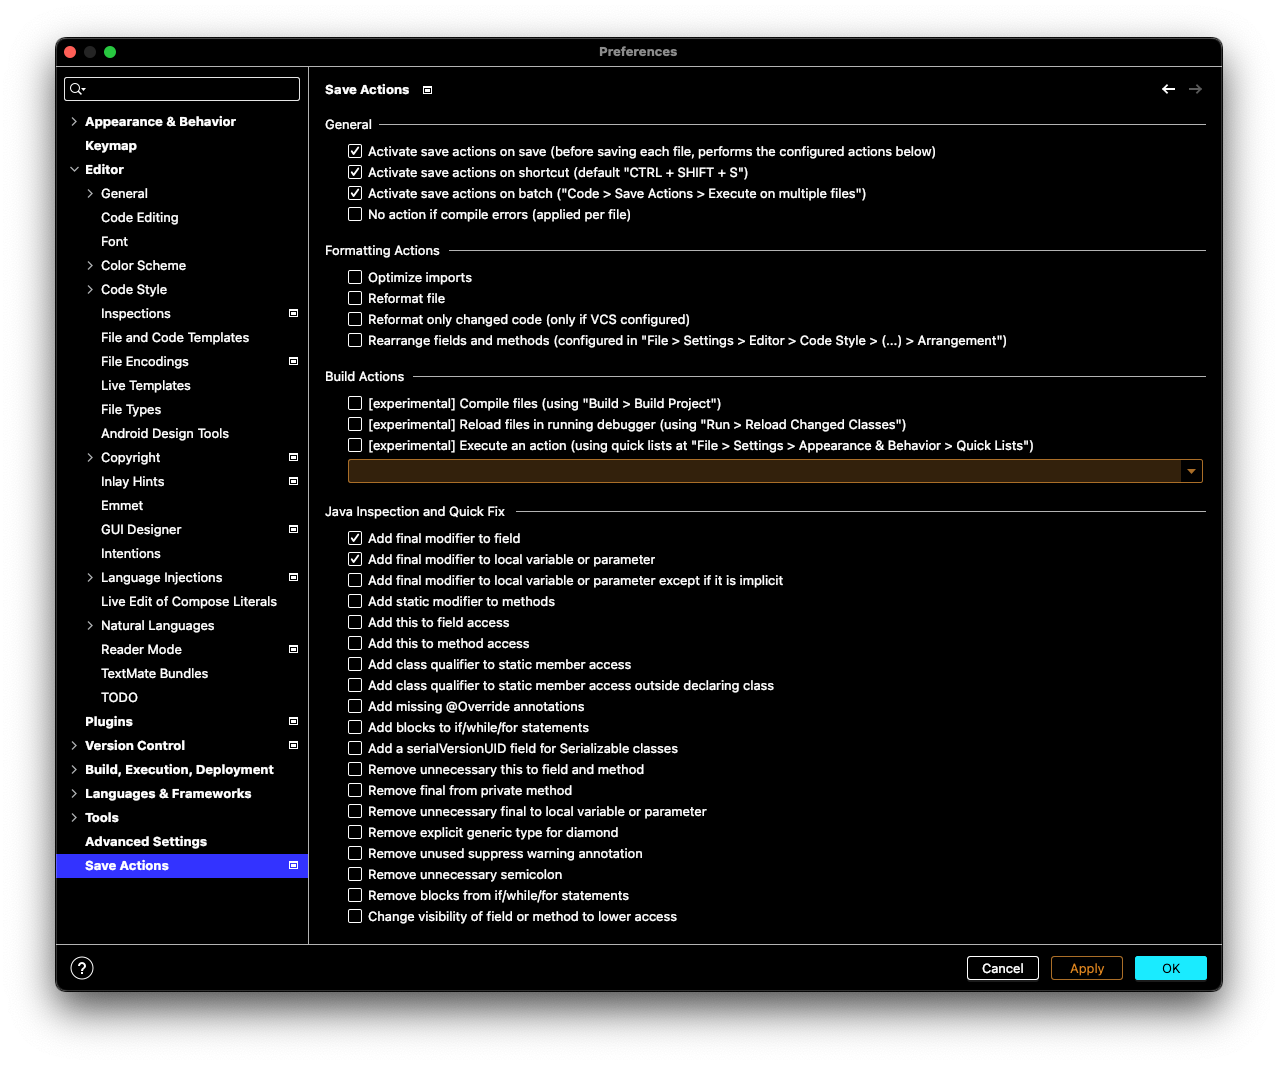Click the search icon in settings filter

pos(77,89)
